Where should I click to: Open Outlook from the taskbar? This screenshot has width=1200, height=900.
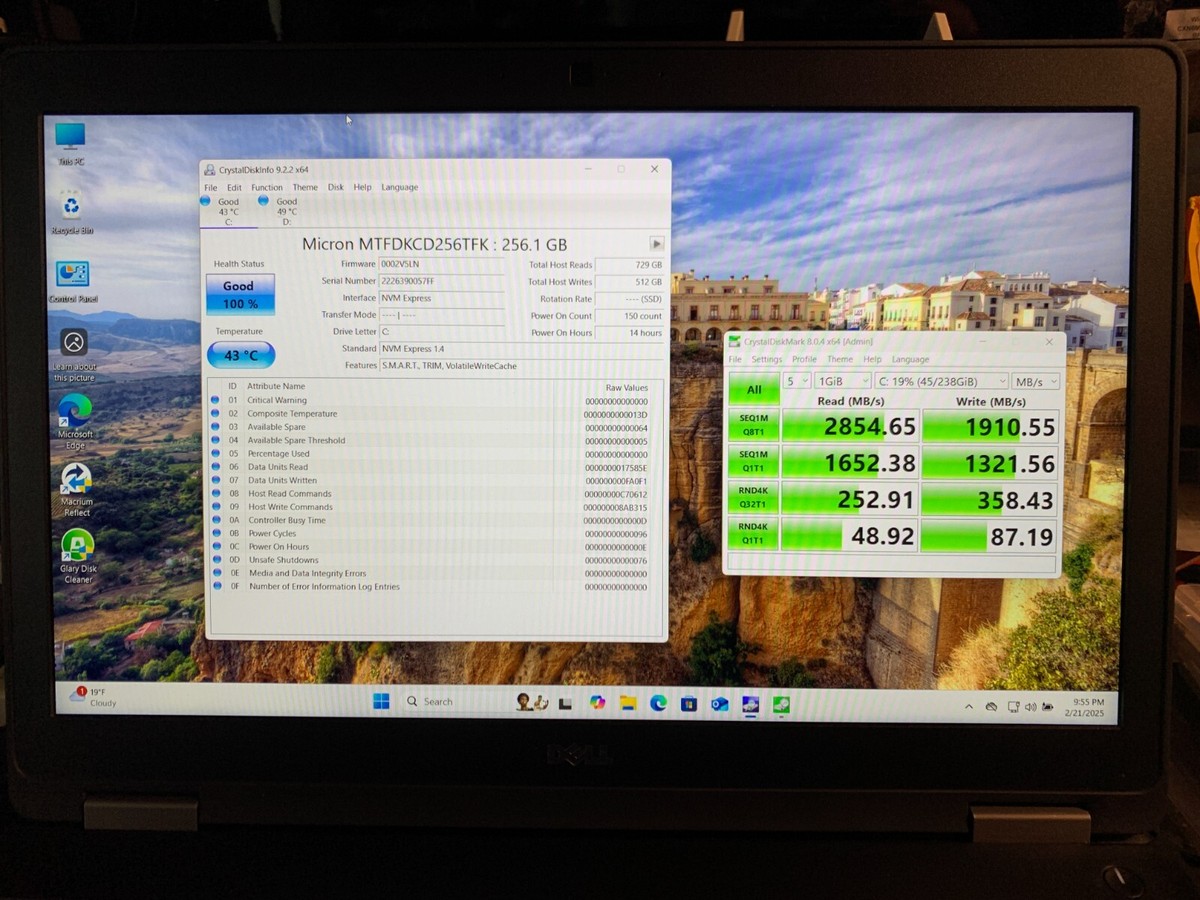(720, 703)
